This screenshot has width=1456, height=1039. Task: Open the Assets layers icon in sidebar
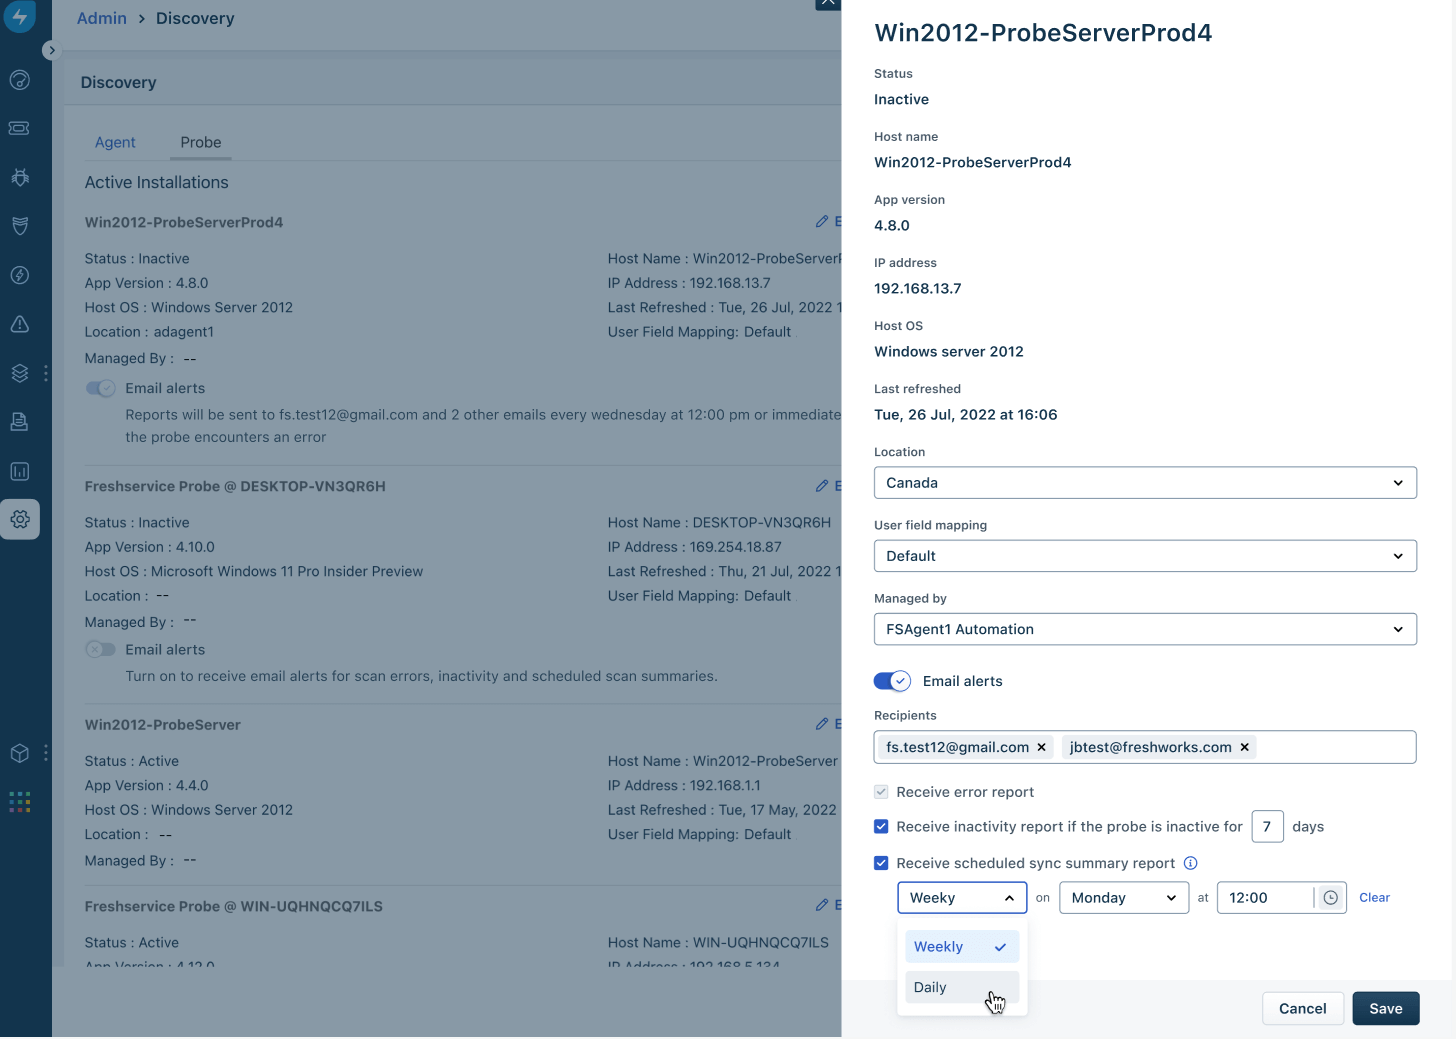point(20,373)
